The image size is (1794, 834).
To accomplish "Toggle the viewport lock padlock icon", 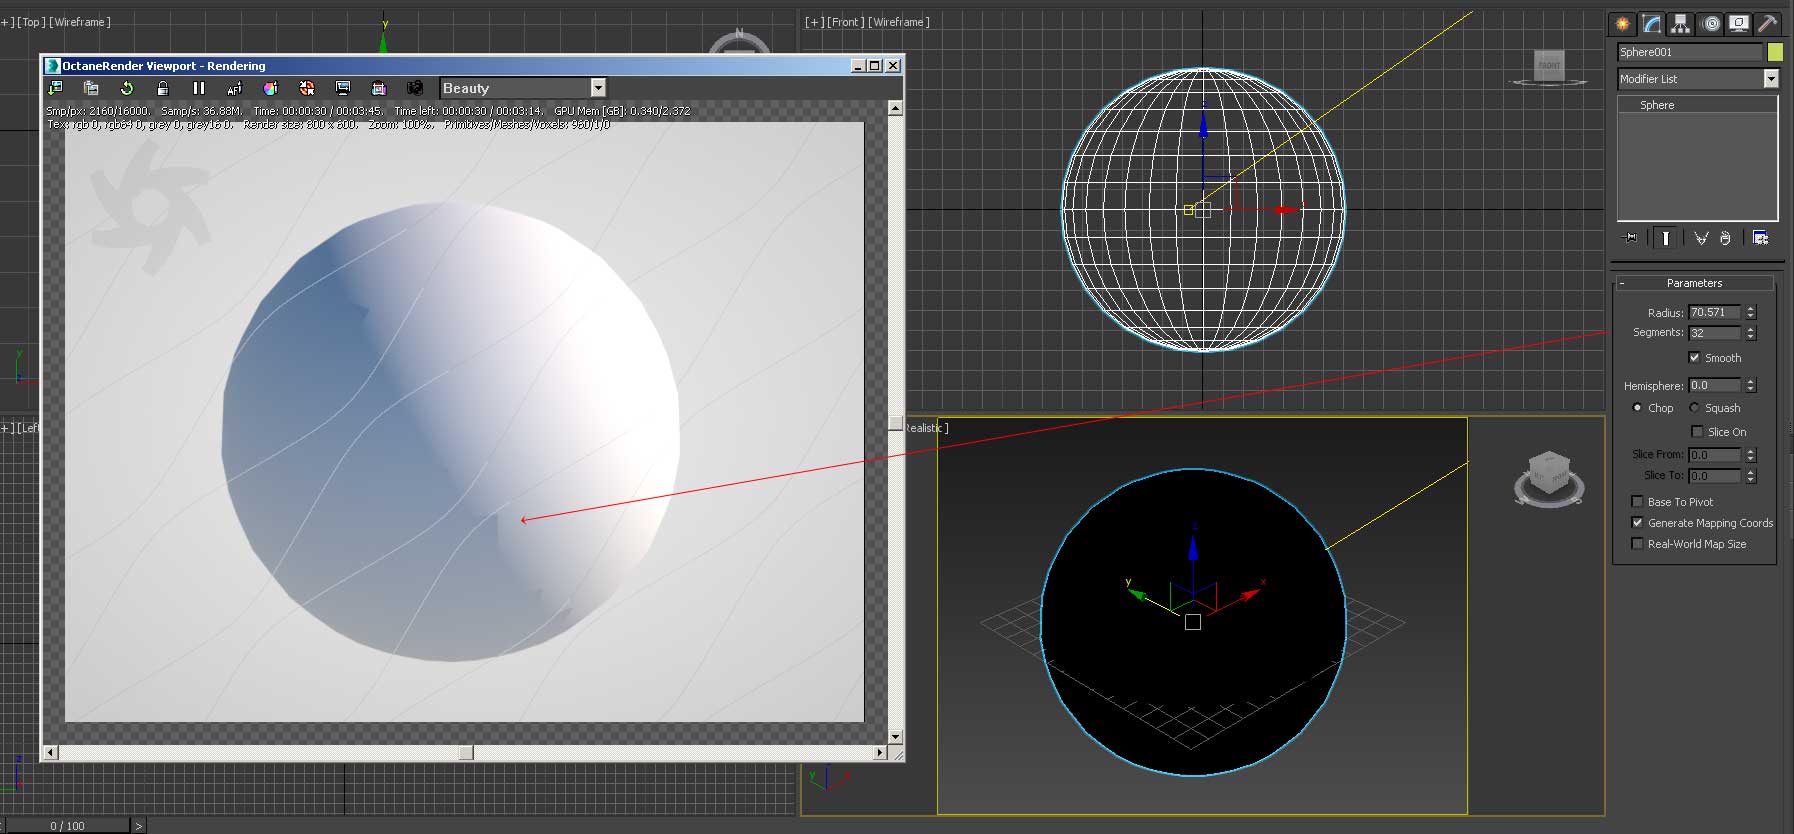I will coord(162,88).
